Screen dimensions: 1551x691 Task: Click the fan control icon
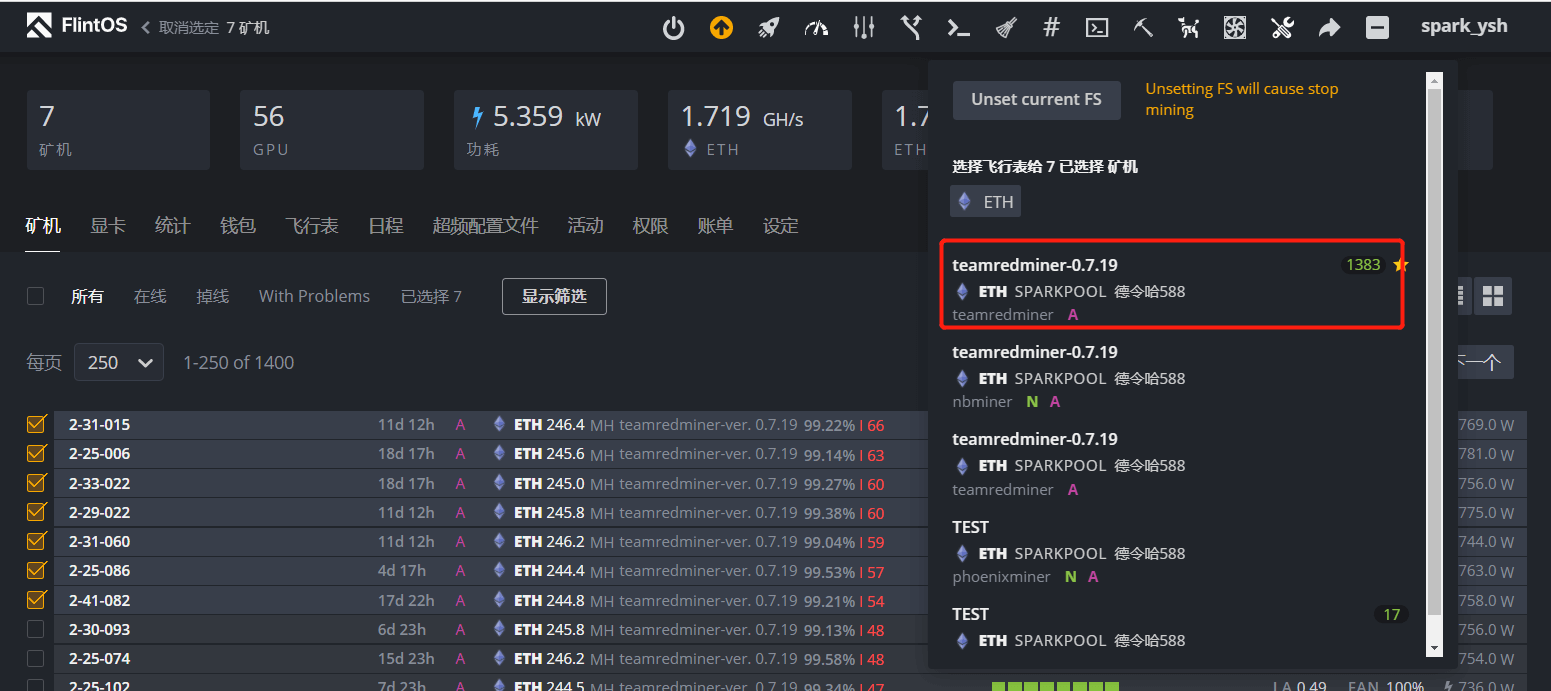1235,28
